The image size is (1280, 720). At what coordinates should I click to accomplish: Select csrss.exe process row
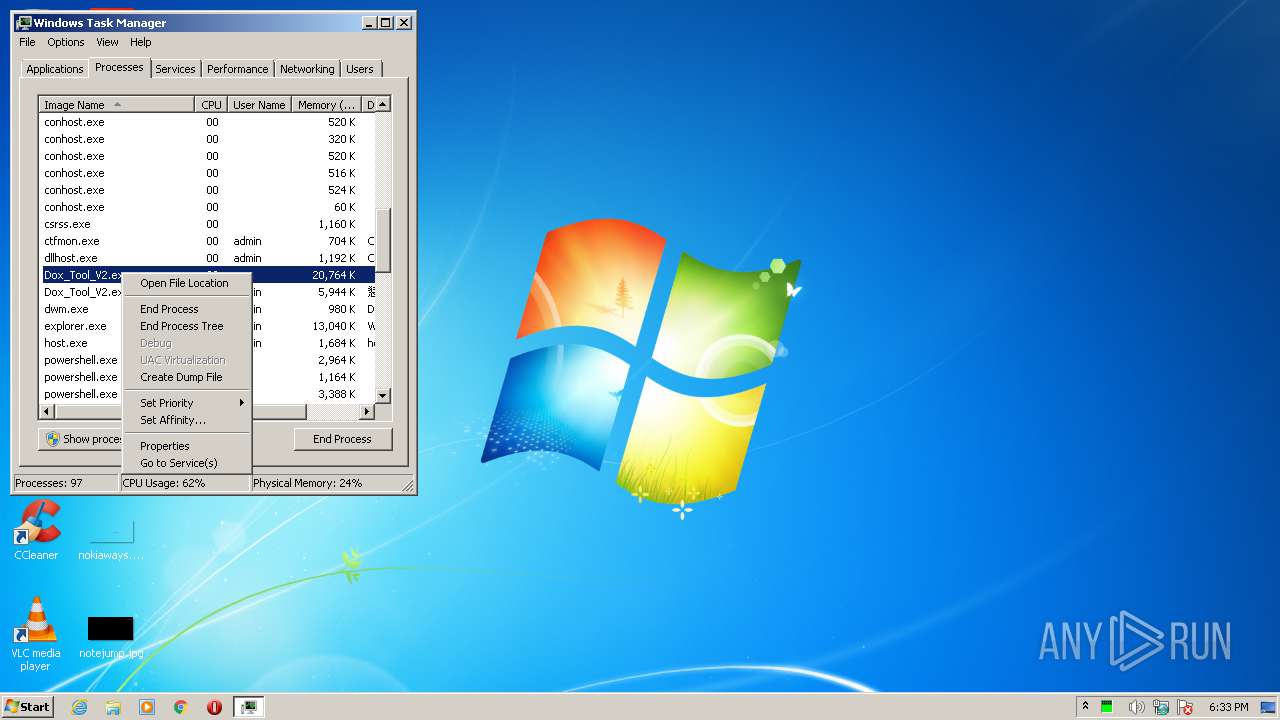point(207,224)
